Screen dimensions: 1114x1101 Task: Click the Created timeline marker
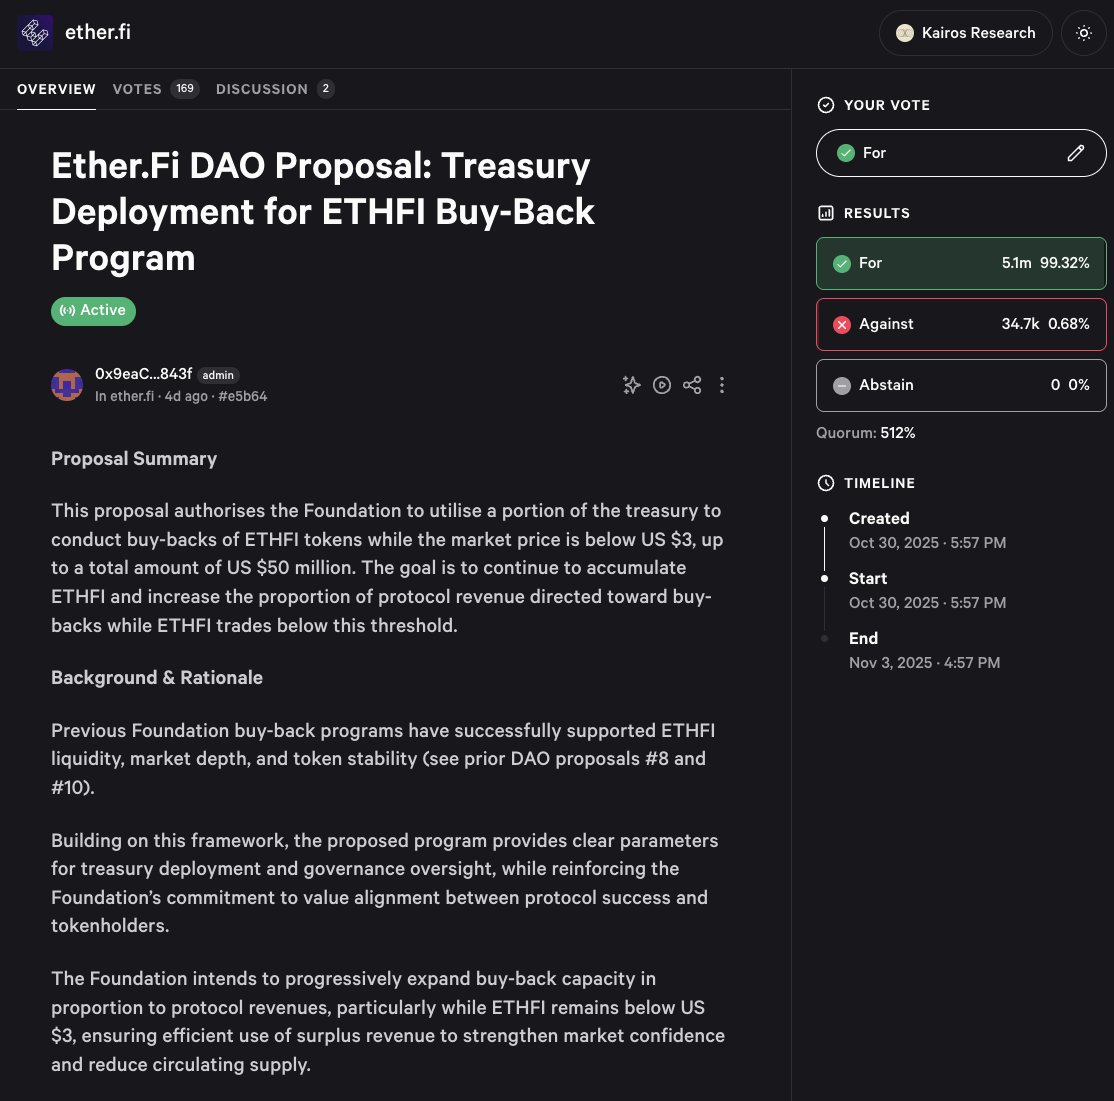[824, 519]
